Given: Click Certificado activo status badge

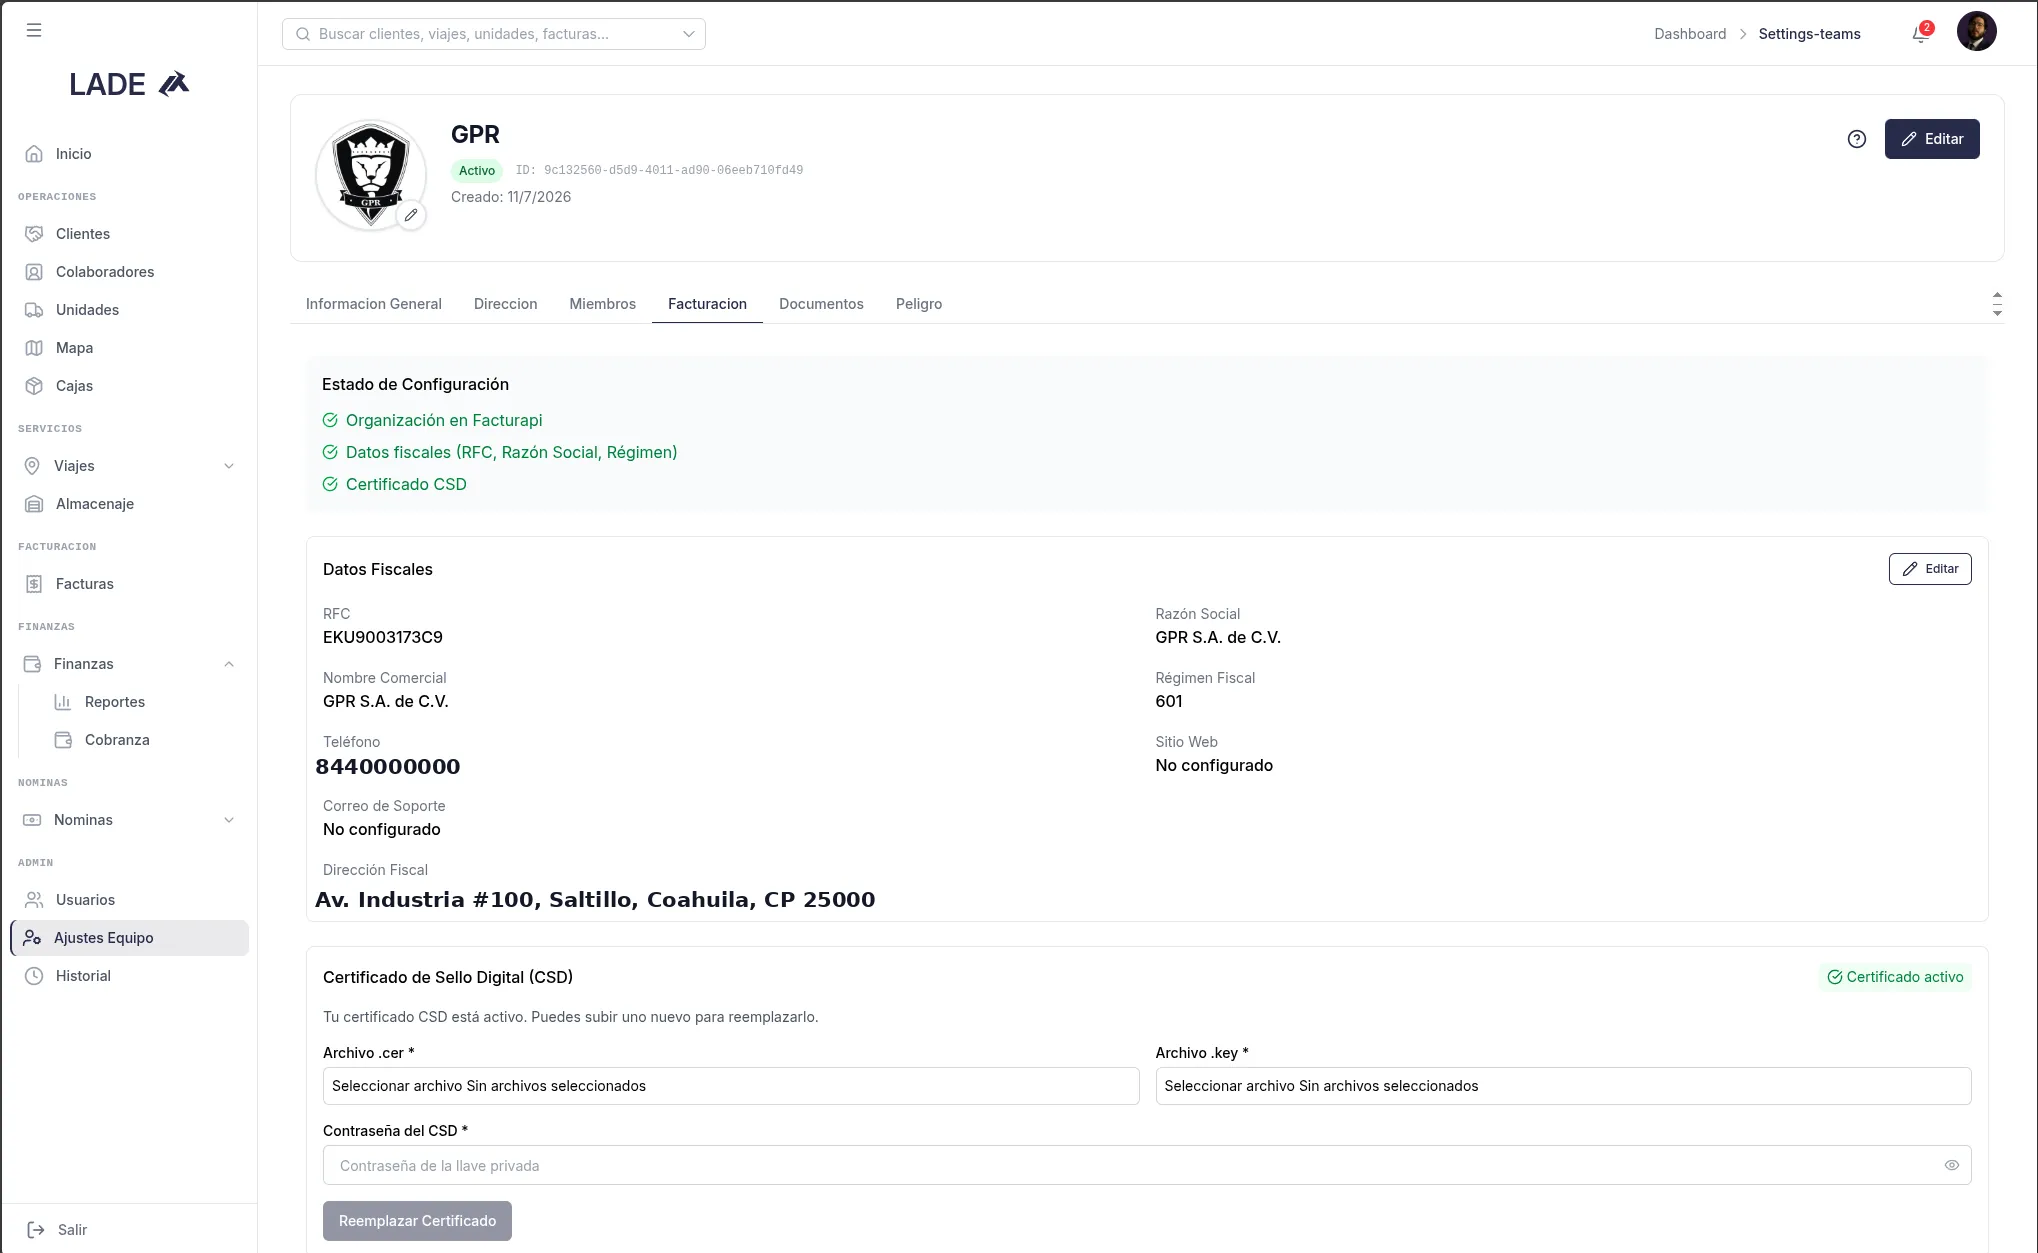Looking at the screenshot, I should [x=1895, y=977].
